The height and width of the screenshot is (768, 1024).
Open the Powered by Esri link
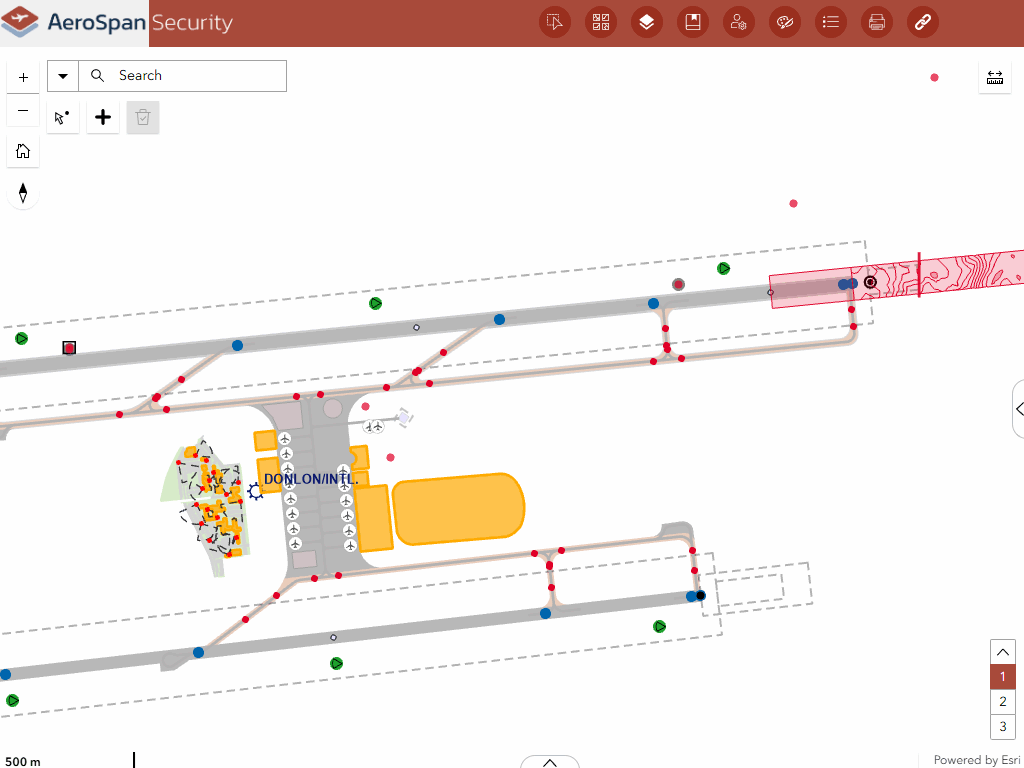click(976, 760)
